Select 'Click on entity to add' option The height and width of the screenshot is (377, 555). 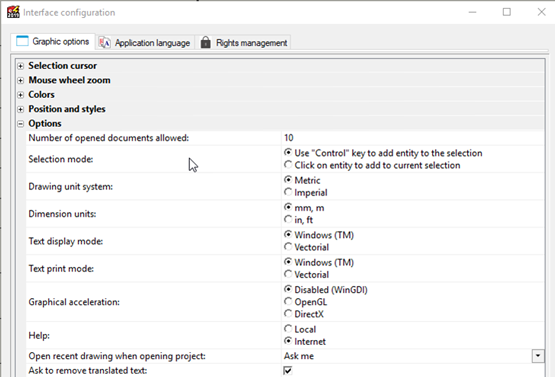click(288, 165)
